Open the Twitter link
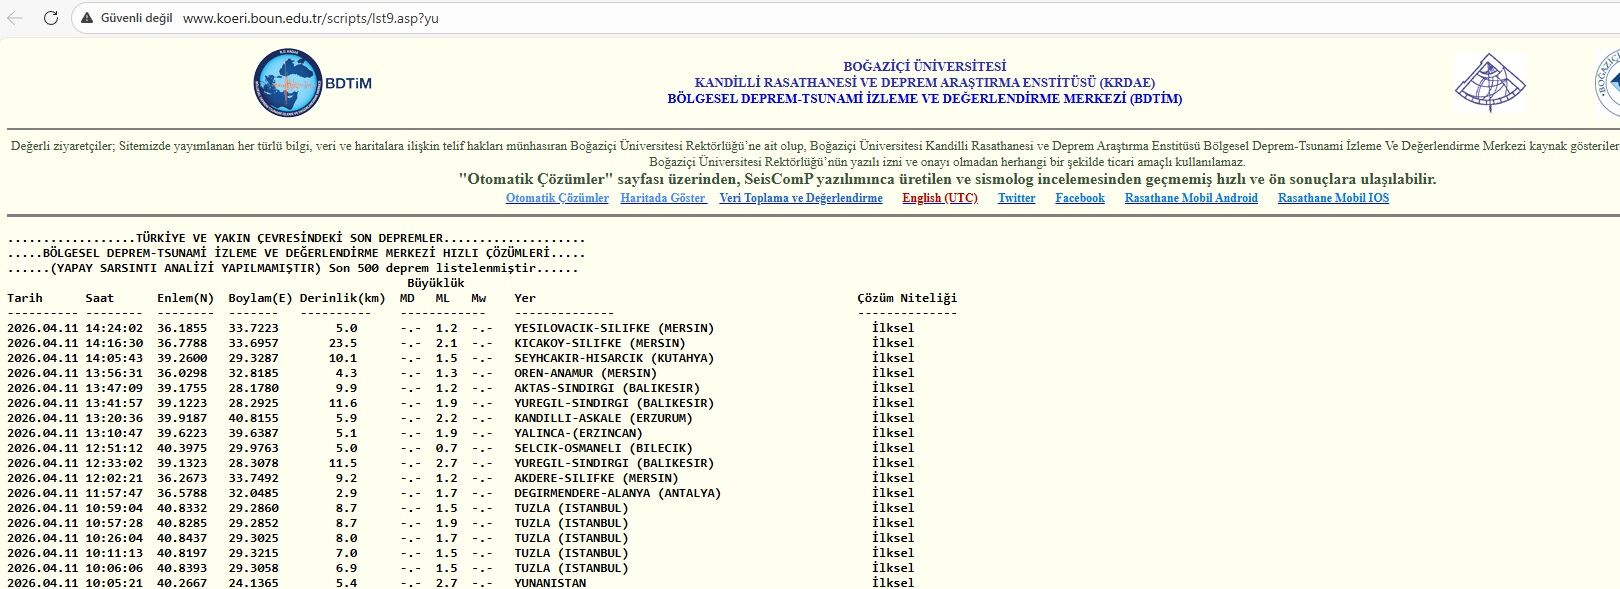 tap(1016, 198)
